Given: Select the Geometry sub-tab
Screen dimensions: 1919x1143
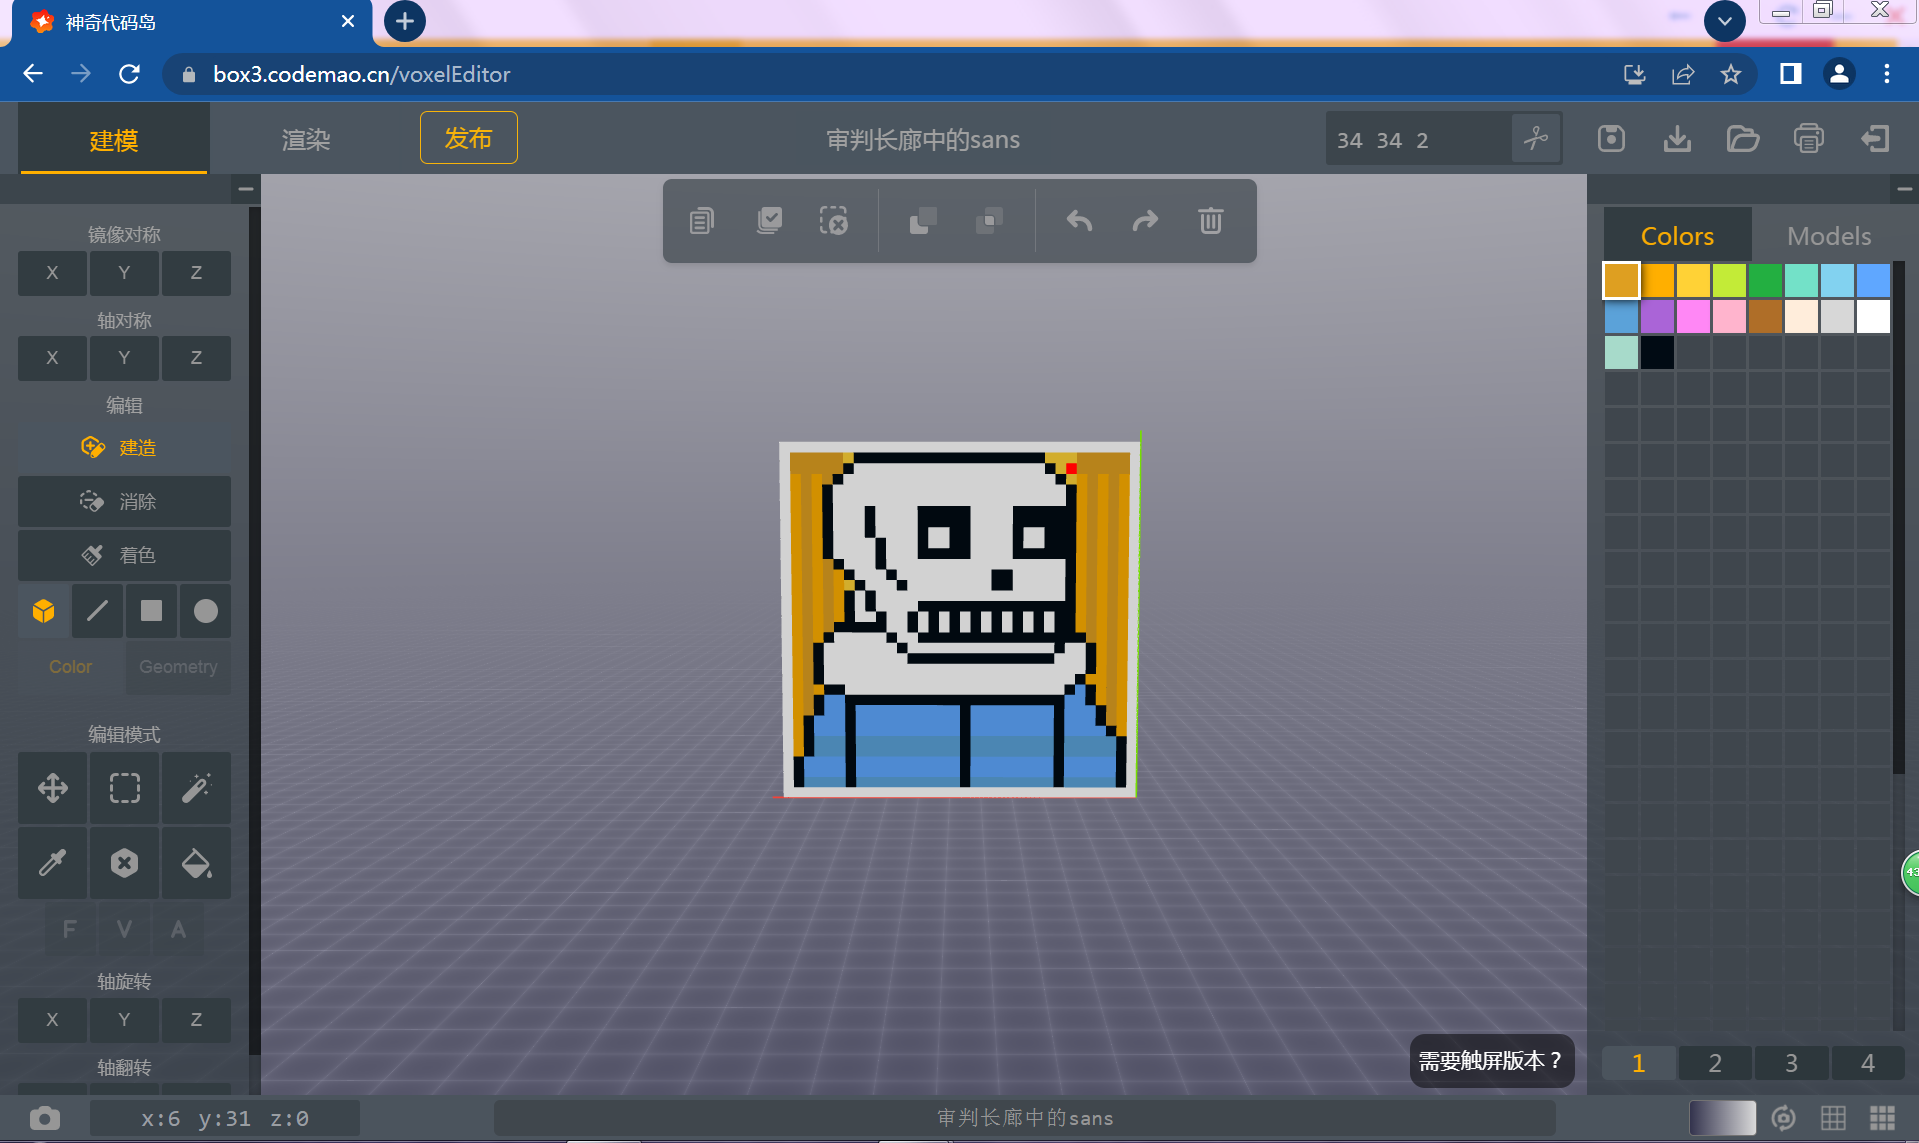Looking at the screenshot, I should coord(178,667).
